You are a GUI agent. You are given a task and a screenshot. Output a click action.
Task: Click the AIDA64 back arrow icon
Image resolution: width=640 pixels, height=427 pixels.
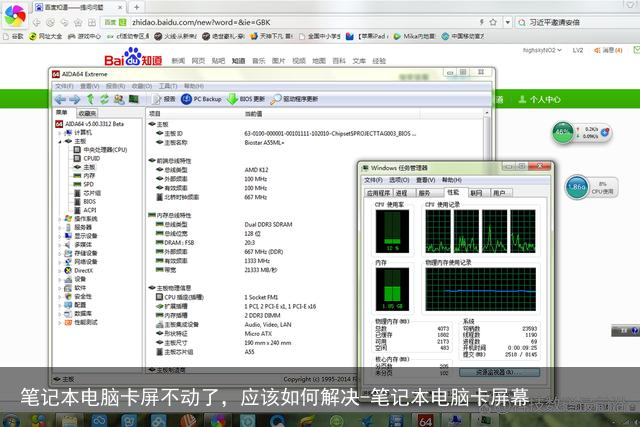(x=60, y=99)
